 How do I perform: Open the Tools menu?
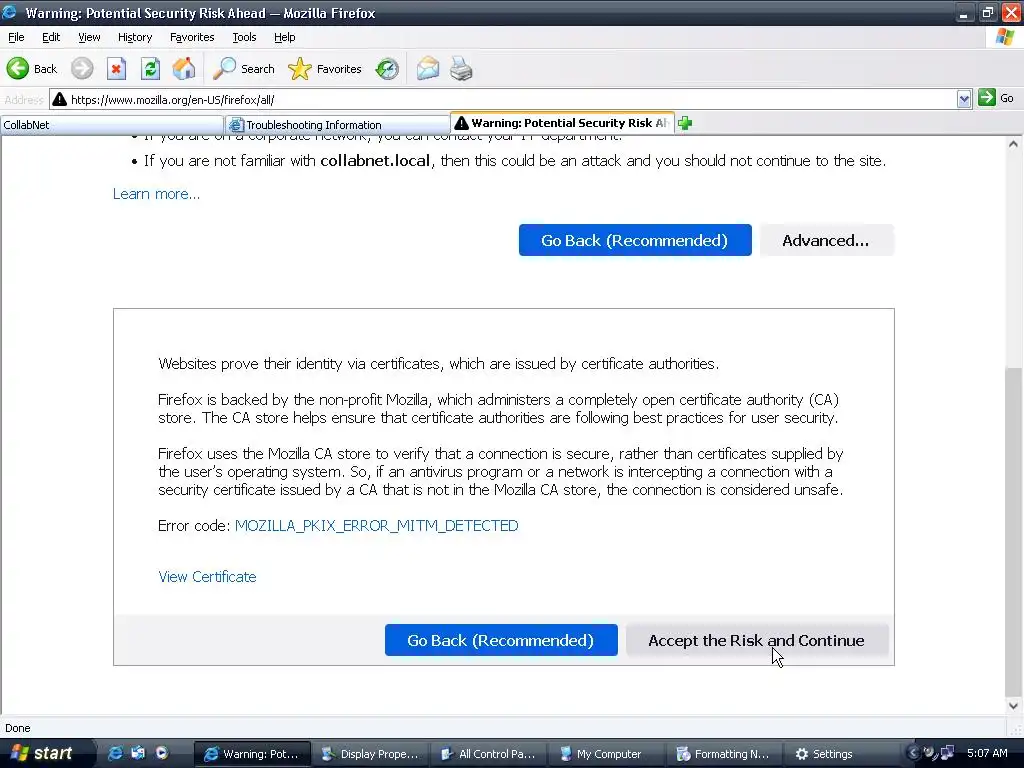[x=244, y=37]
